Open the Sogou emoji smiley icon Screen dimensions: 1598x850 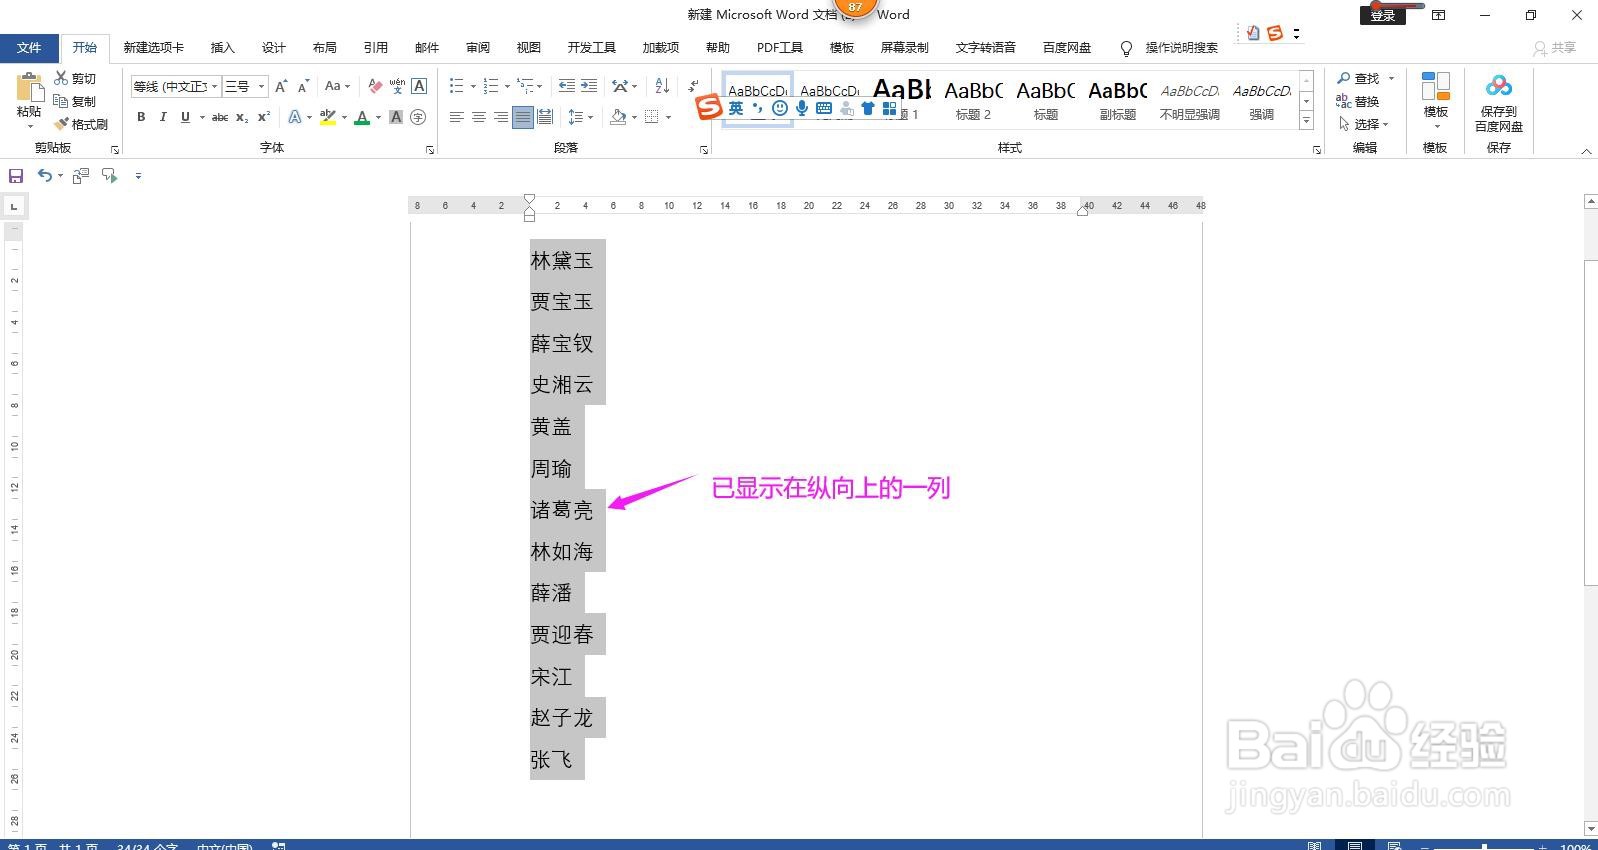780,108
